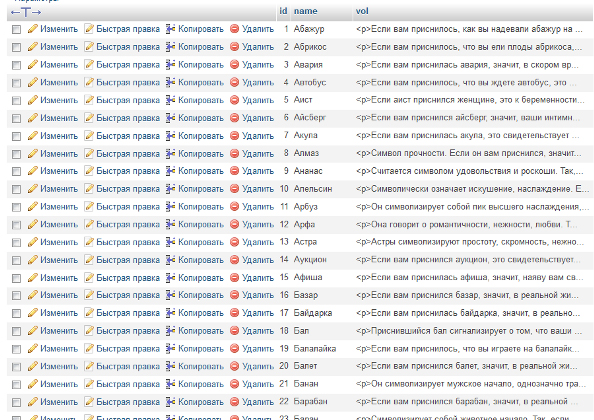Select the checkbox in Афиша row
Viewport: 594px width, 420px height.
(16, 278)
